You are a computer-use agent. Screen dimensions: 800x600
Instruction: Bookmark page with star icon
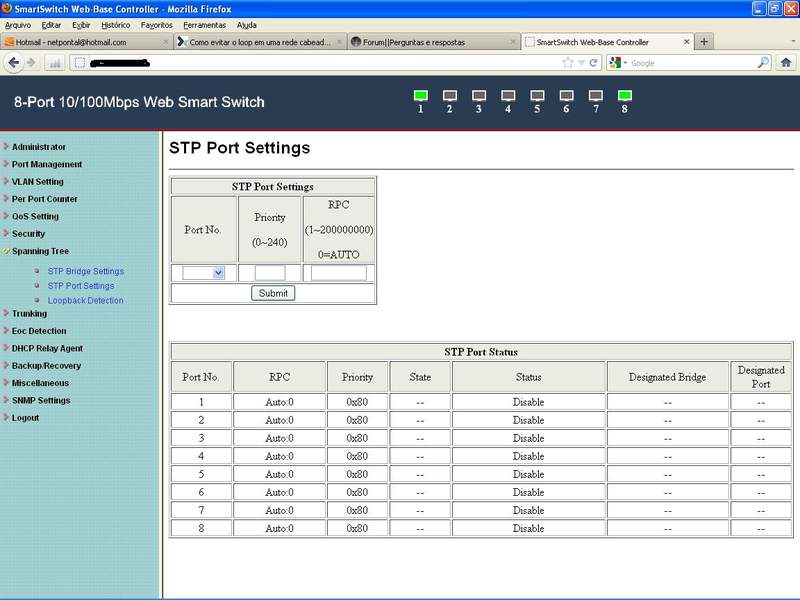567,63
